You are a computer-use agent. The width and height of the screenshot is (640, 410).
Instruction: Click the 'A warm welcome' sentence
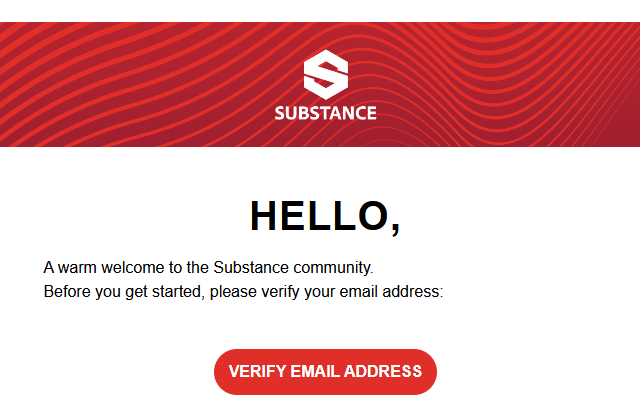click(x=208, y=268)
